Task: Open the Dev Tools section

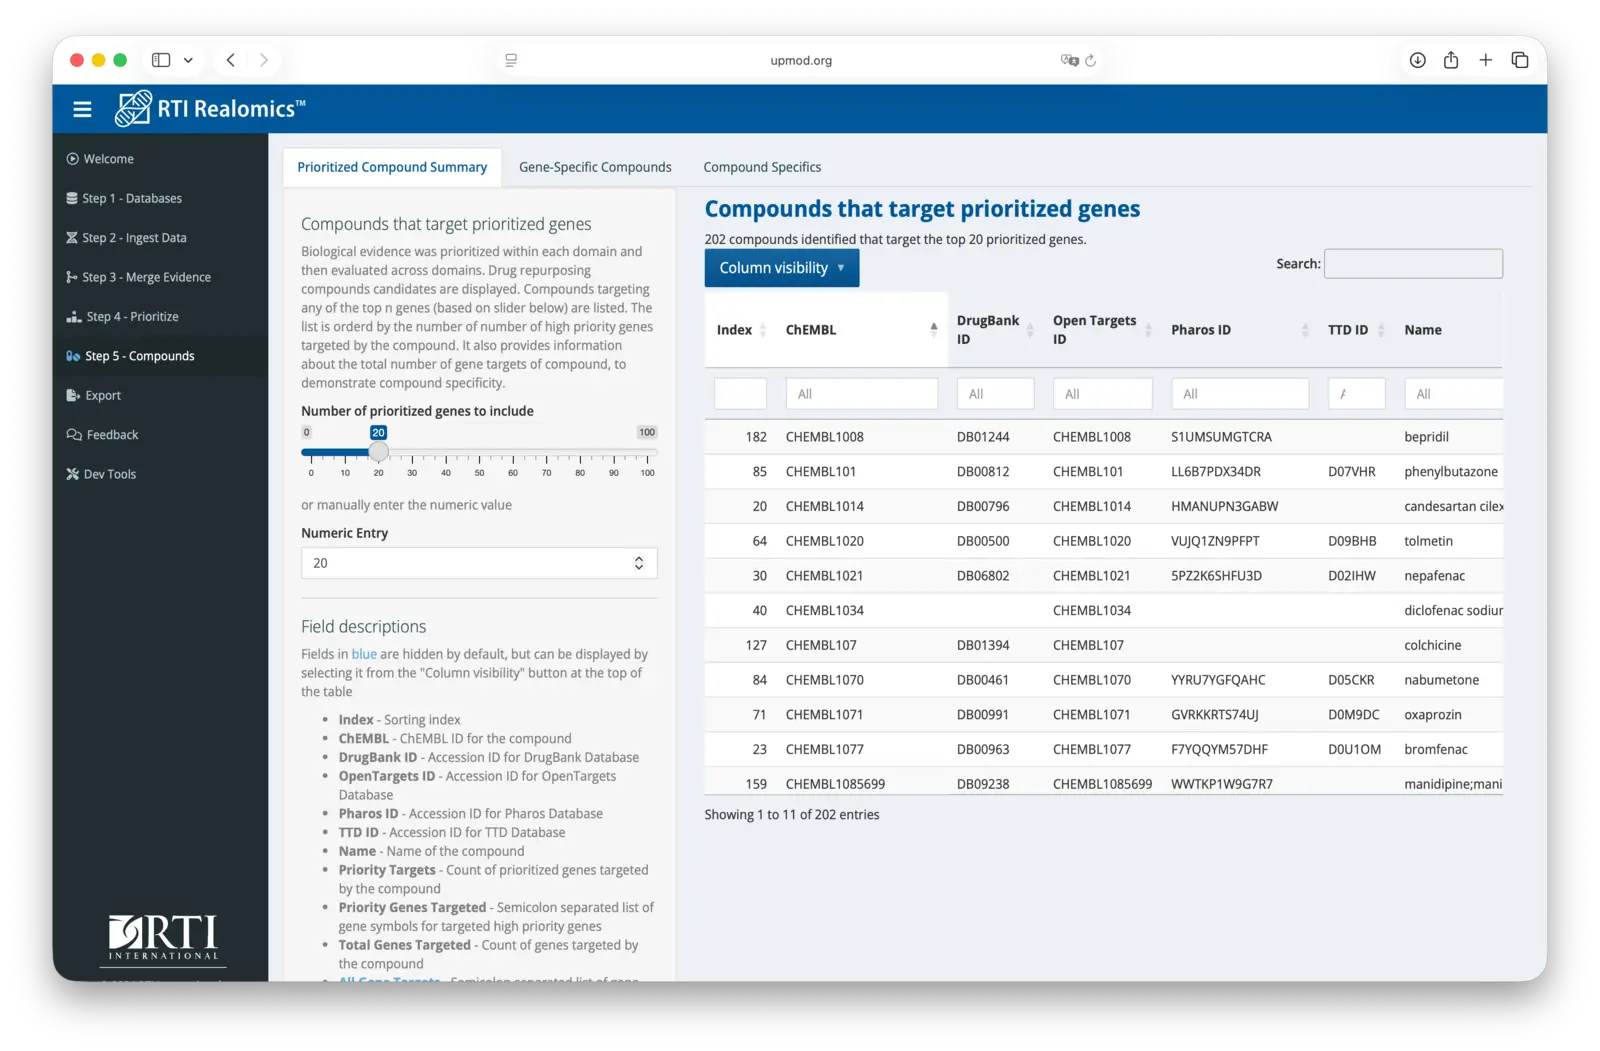Action: click(x=110, y=474)
